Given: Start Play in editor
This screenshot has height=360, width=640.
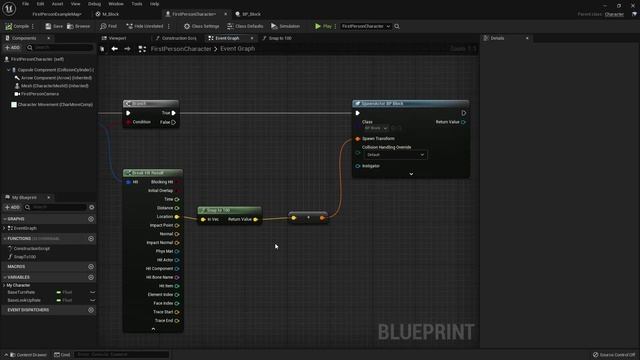Looking at the screenshot, I should tap(323, 26).
